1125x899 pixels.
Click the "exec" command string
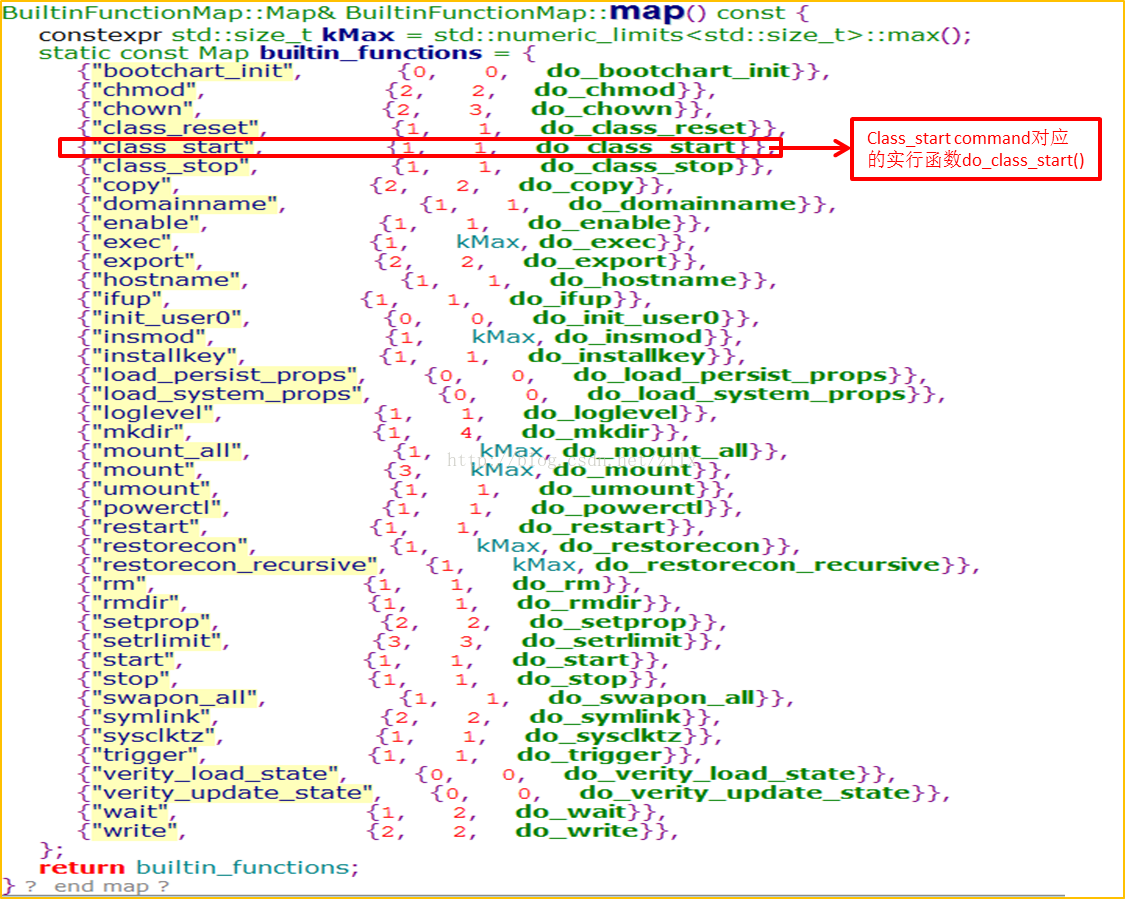coord(131,243)
